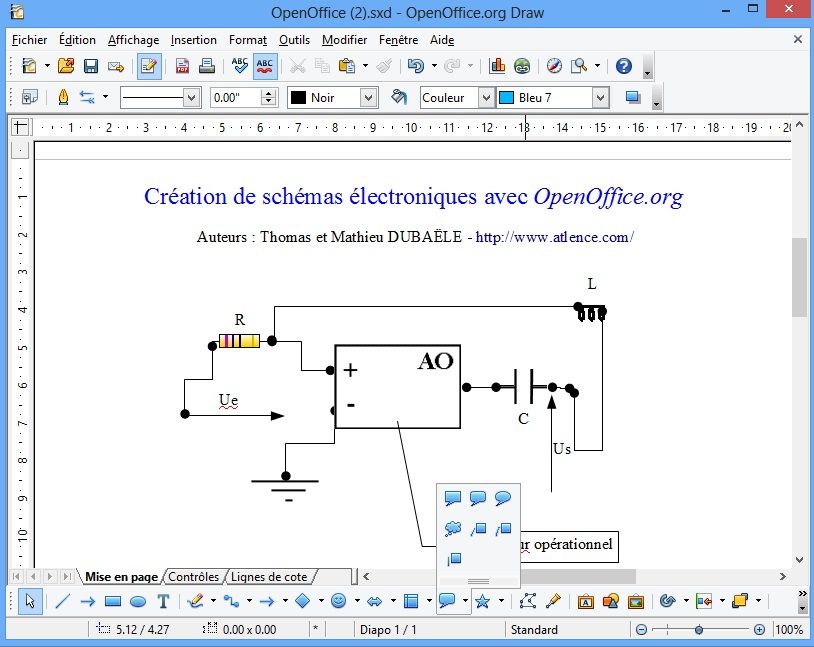Insert a chart icon
The height and width of the screenshot is (647, 814).
497,66
